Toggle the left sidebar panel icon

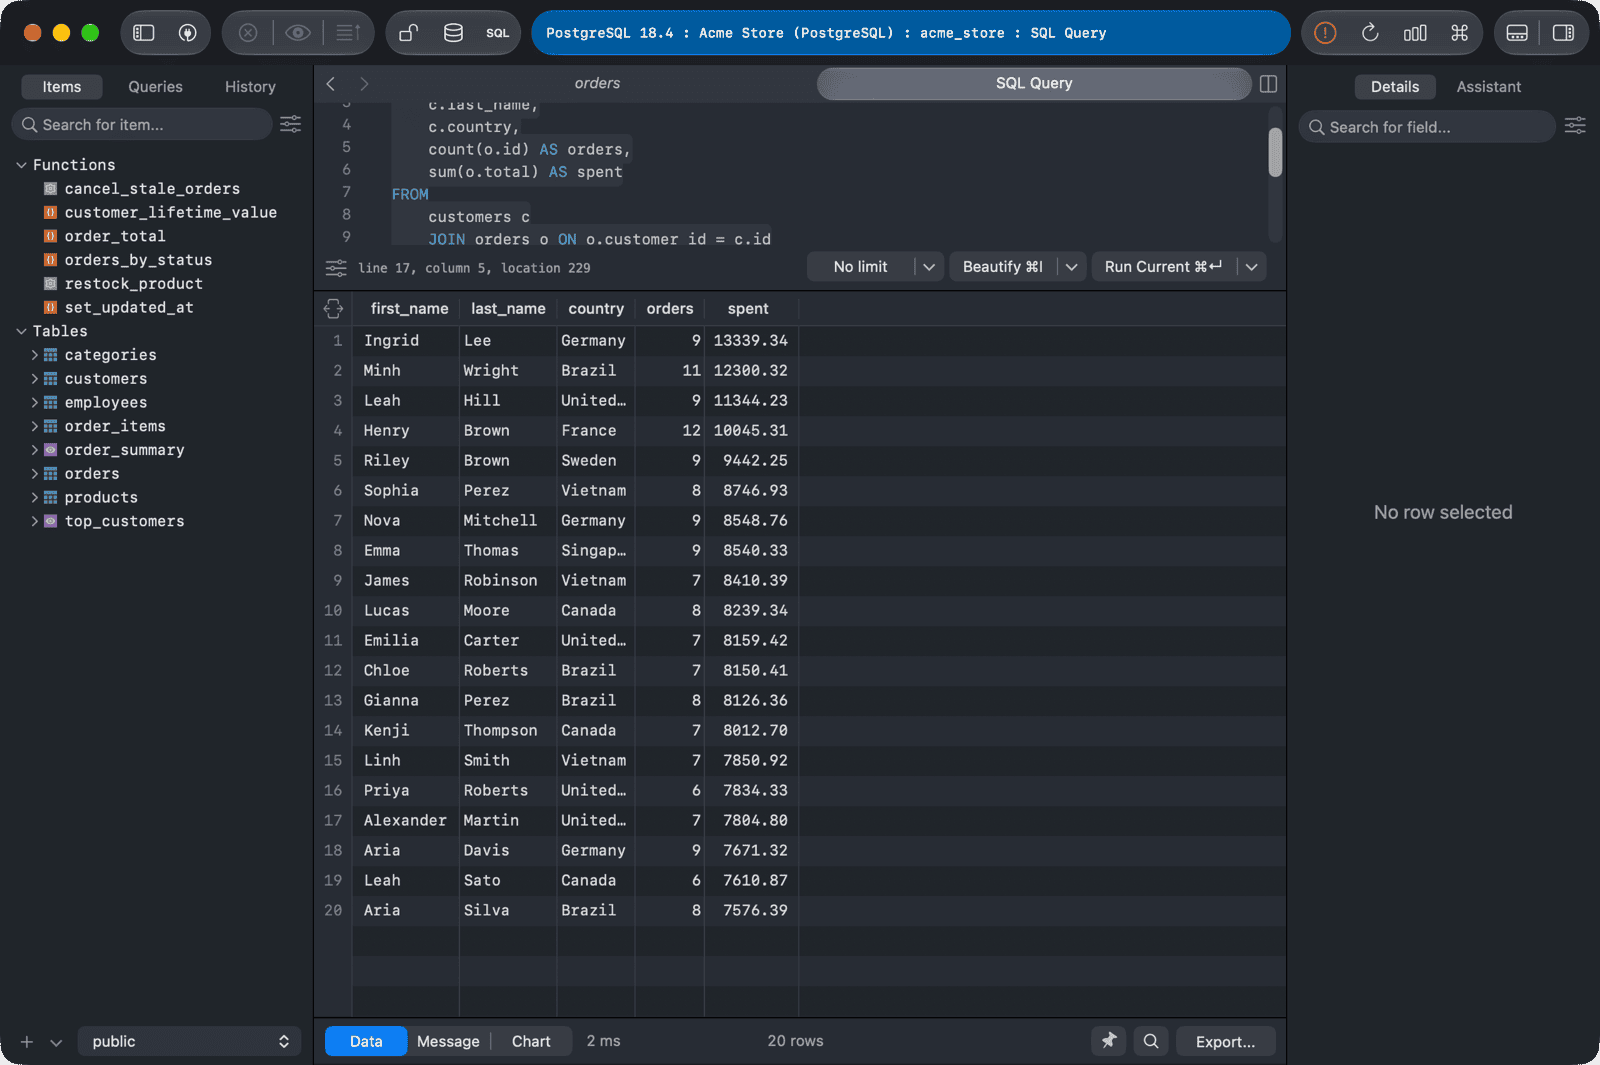click(x=144, y=33)
